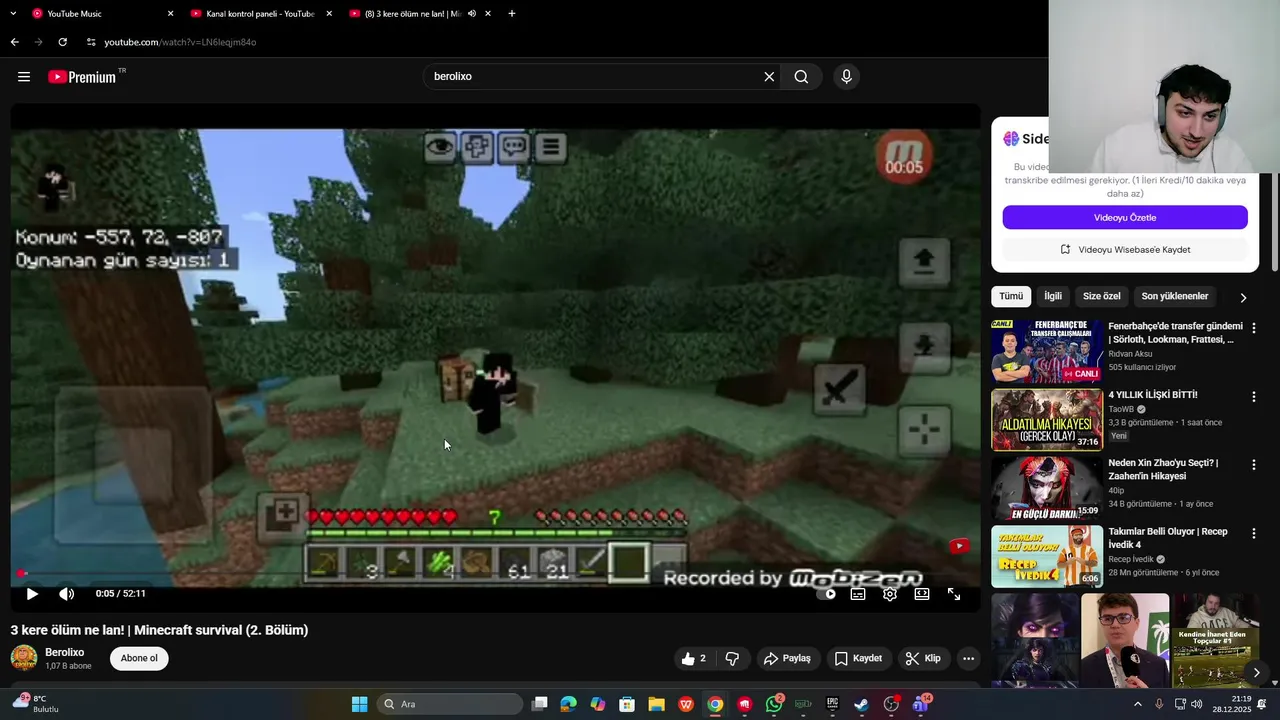Dislike the video
Viewport: 1280px width, 720px height.
pyautogui.click(x=732, y=658)
